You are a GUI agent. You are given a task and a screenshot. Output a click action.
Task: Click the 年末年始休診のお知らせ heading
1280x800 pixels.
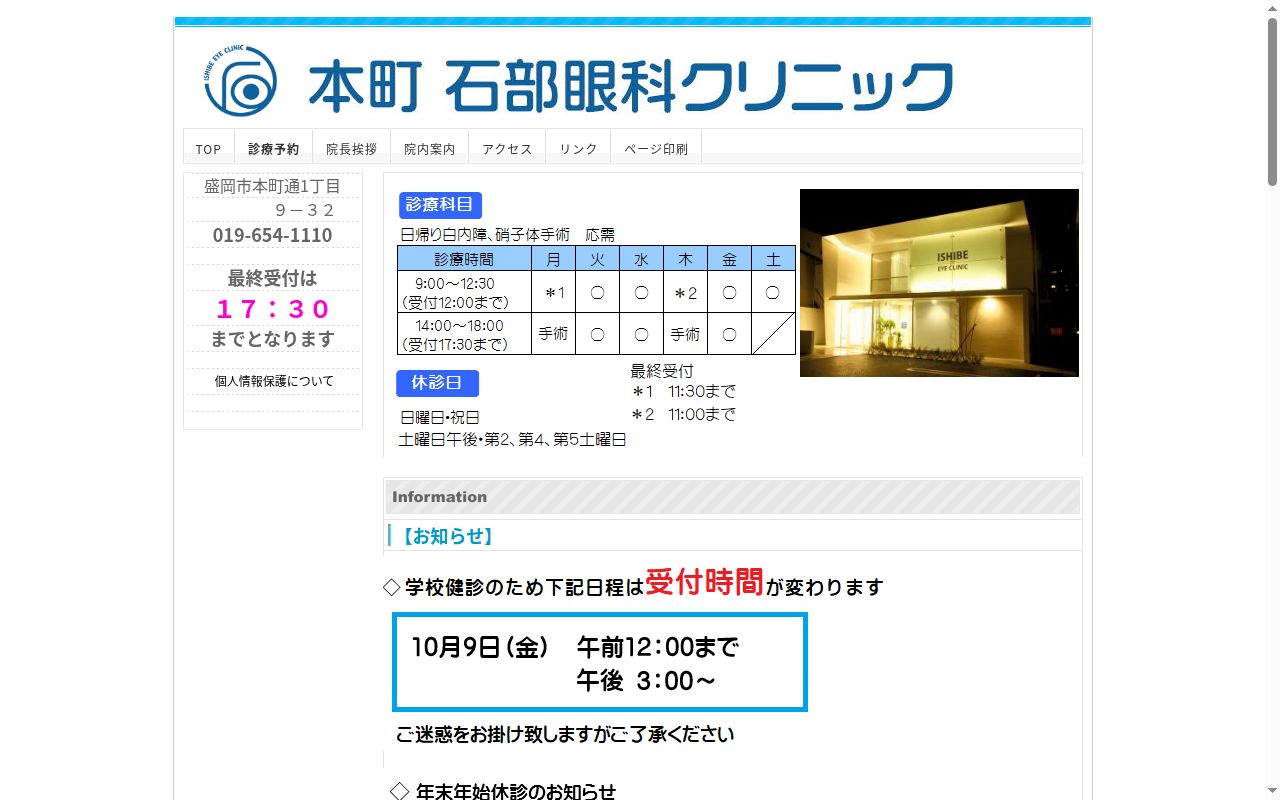(515, 791)
